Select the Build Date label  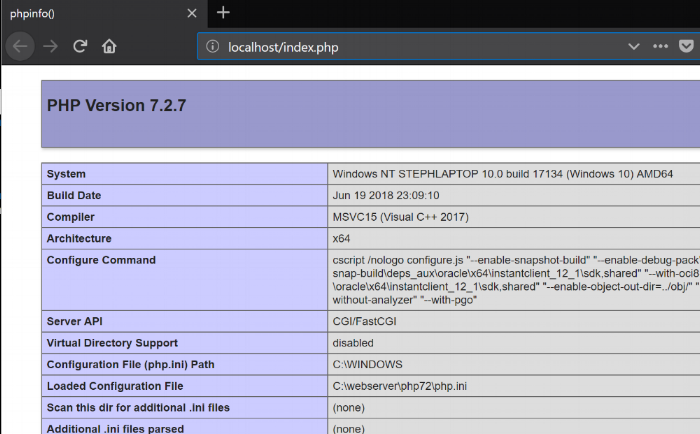coord(74,196)
